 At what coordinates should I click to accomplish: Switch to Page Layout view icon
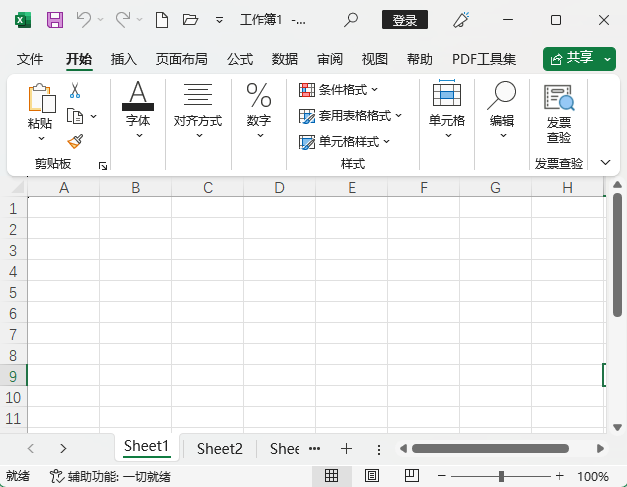pos(372,476)
